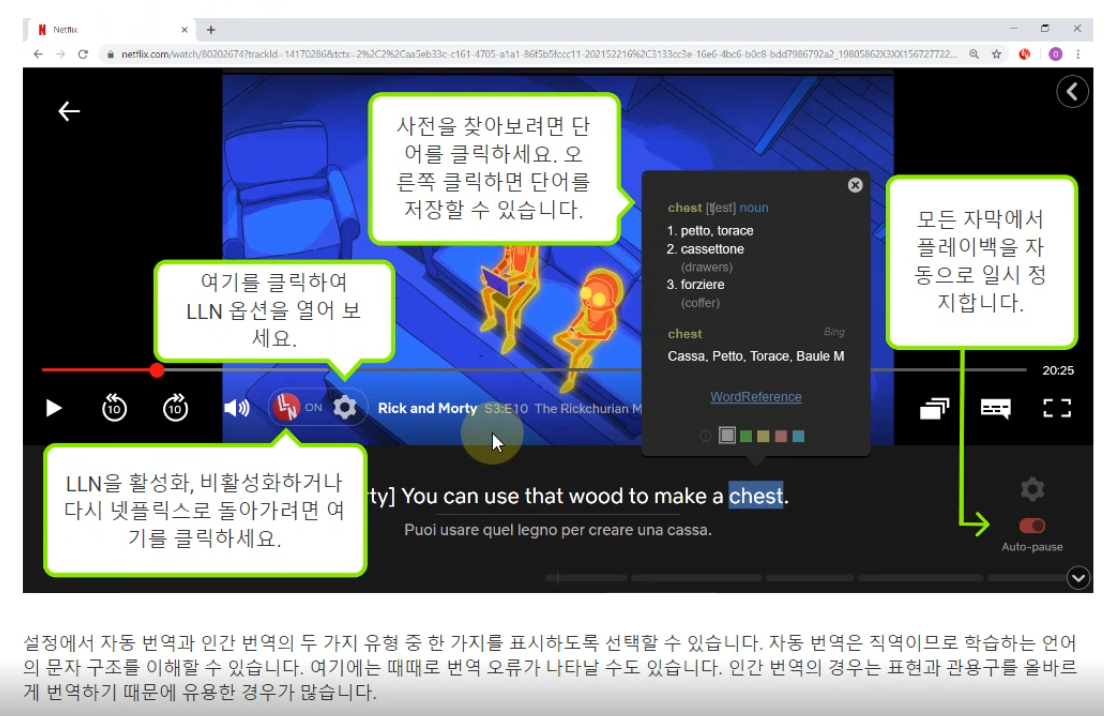Click the Italian translation subtitle line
Image resolution: width=1104 pixels, height=716 pixels.
558,529
